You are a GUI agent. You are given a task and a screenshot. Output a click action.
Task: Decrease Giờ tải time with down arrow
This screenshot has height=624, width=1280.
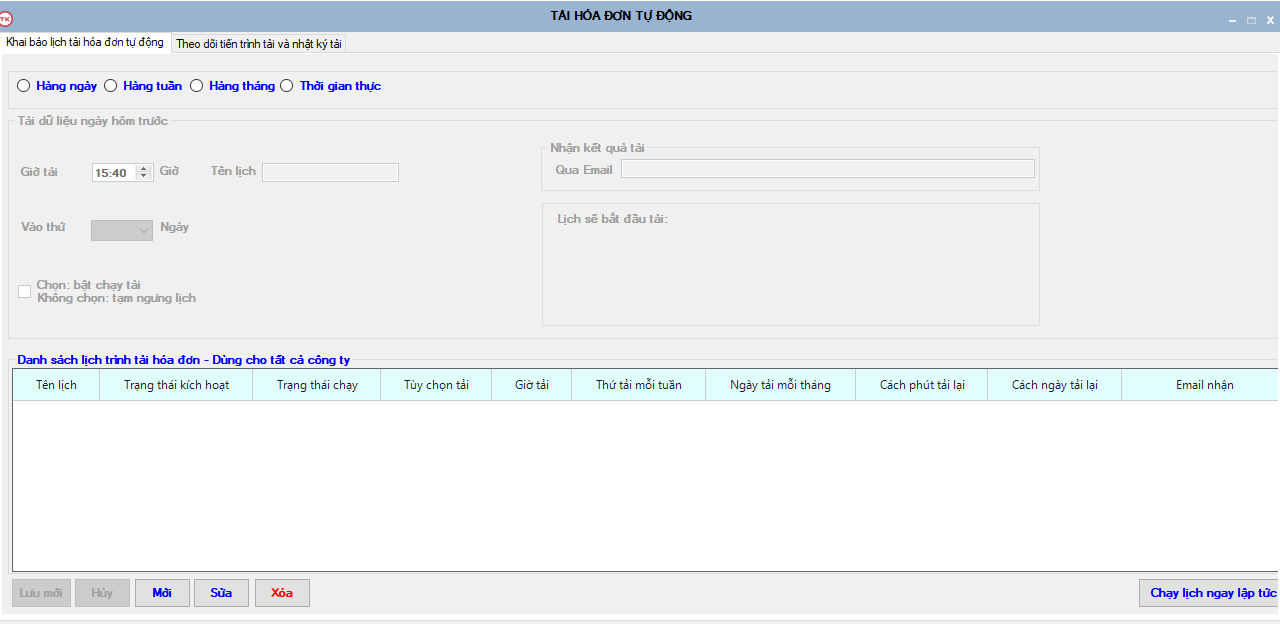click(144, 176)
